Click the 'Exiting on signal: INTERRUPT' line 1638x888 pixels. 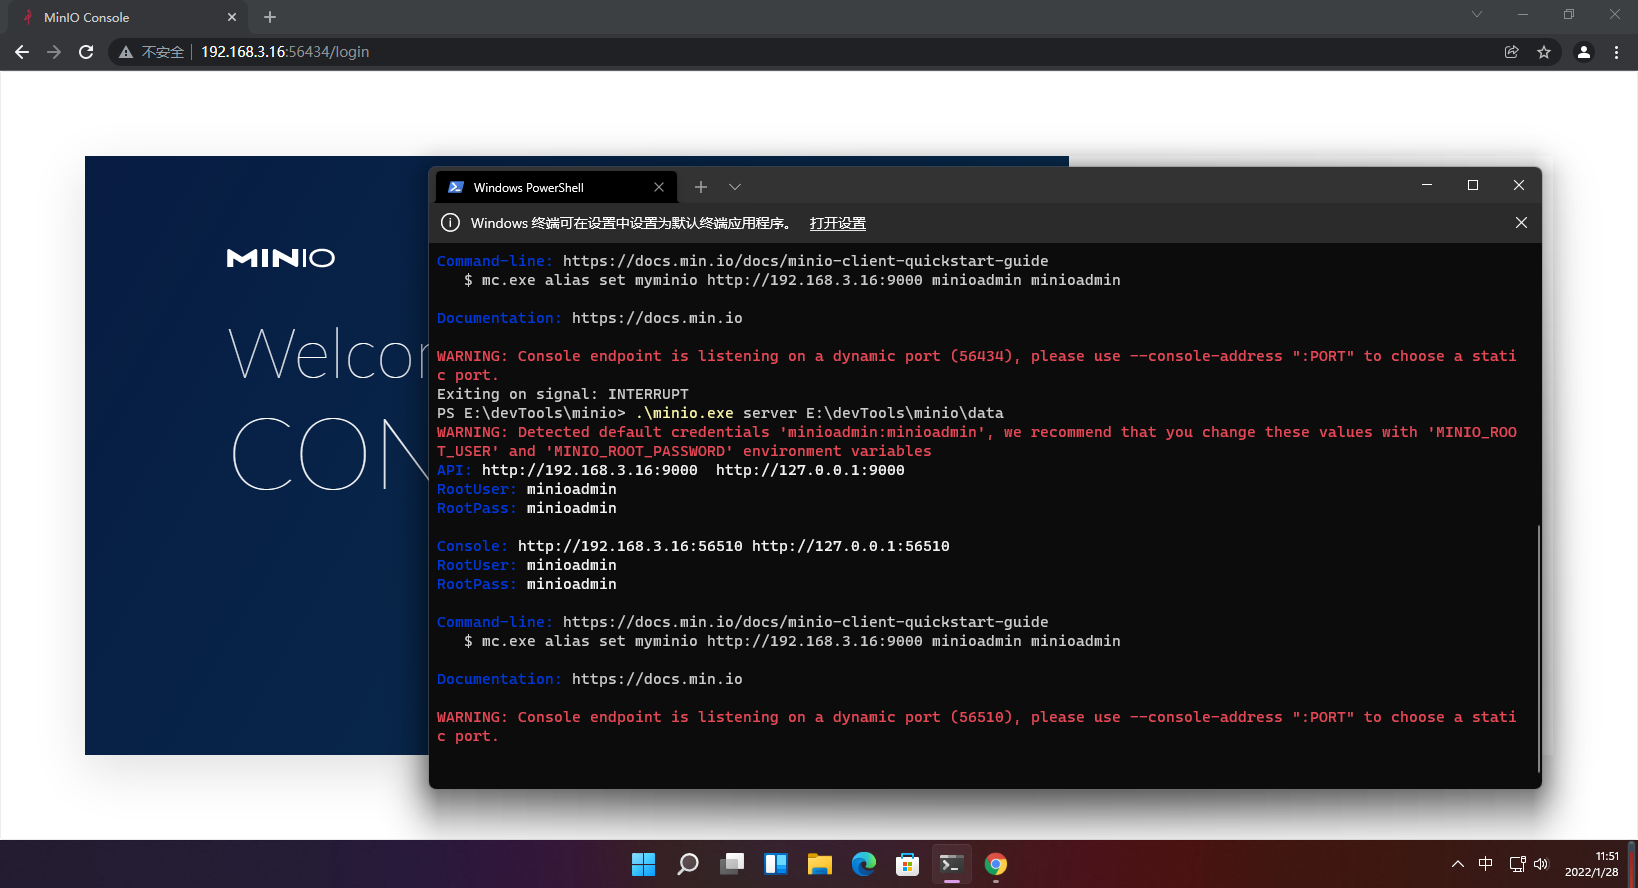coord(563,394)
